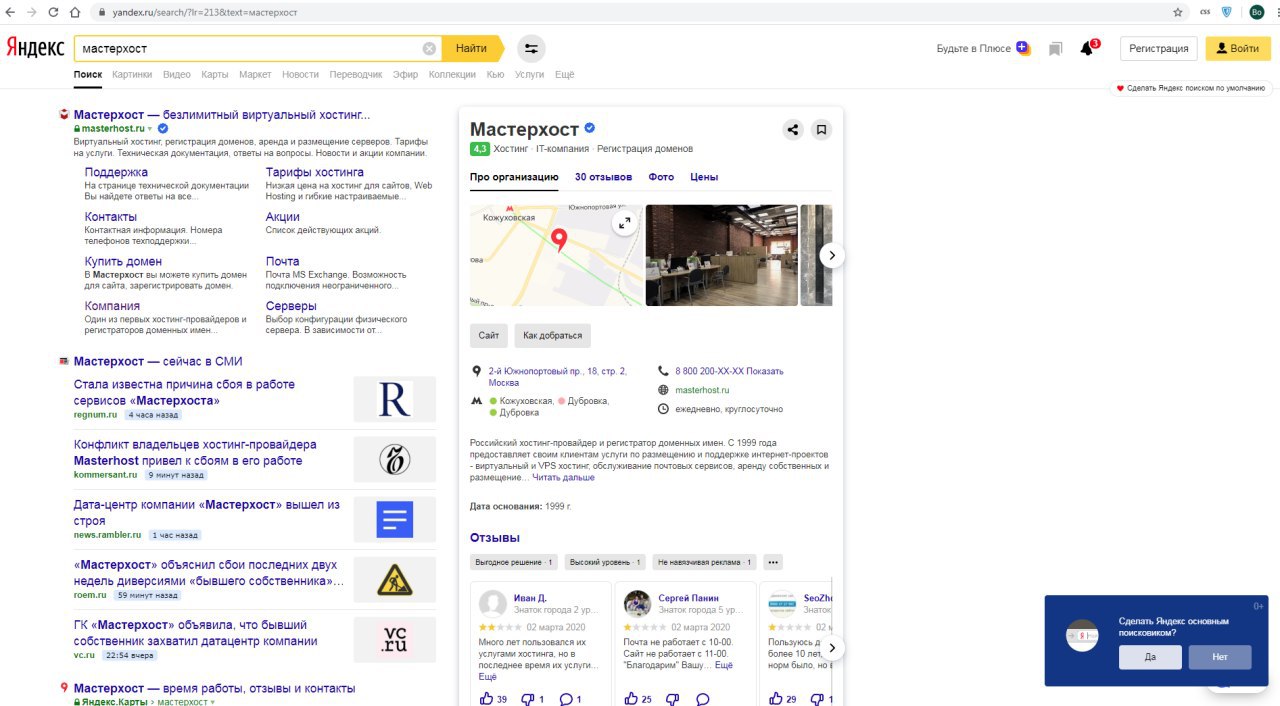Open the Купить домен sitelink

pos(123,261)
